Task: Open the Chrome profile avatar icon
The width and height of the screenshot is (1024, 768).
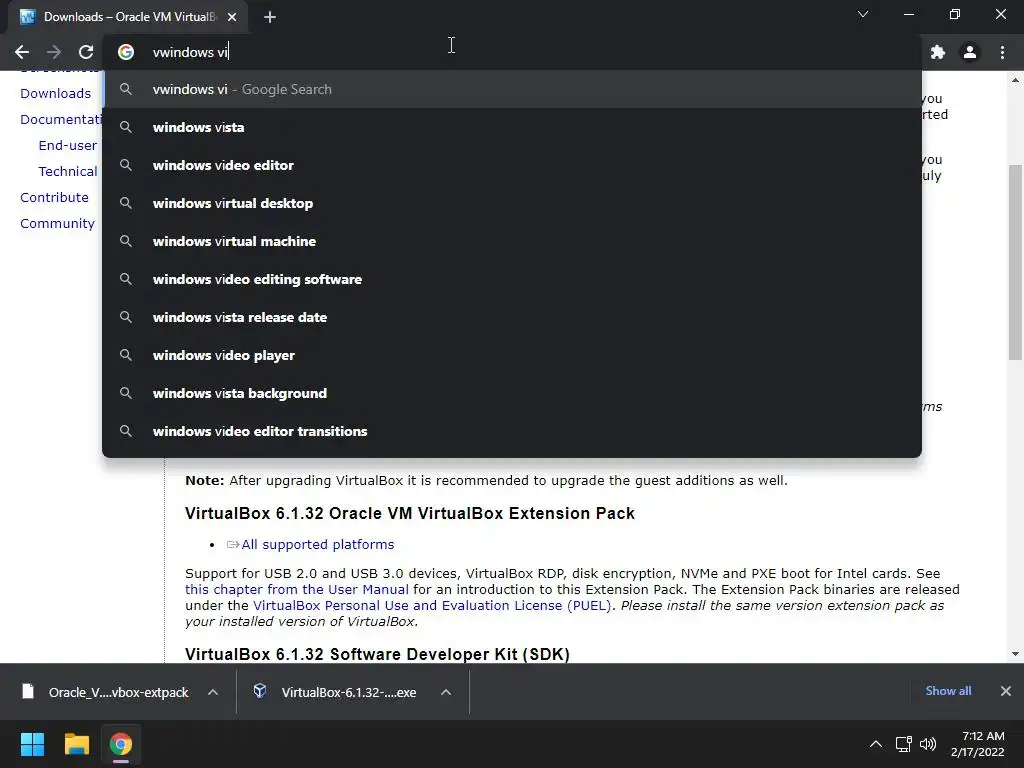Action: pyautogui.click(x=970, y=52)
